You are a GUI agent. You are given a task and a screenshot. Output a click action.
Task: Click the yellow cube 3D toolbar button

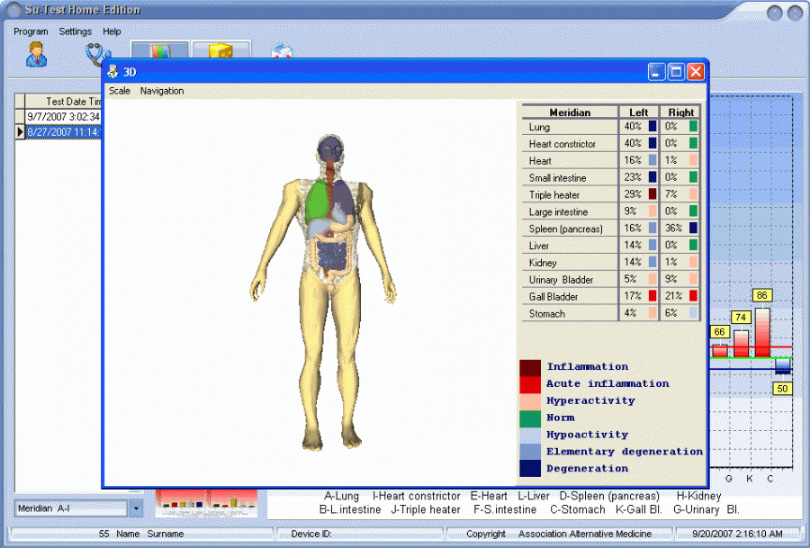click(x=221, y=52)
